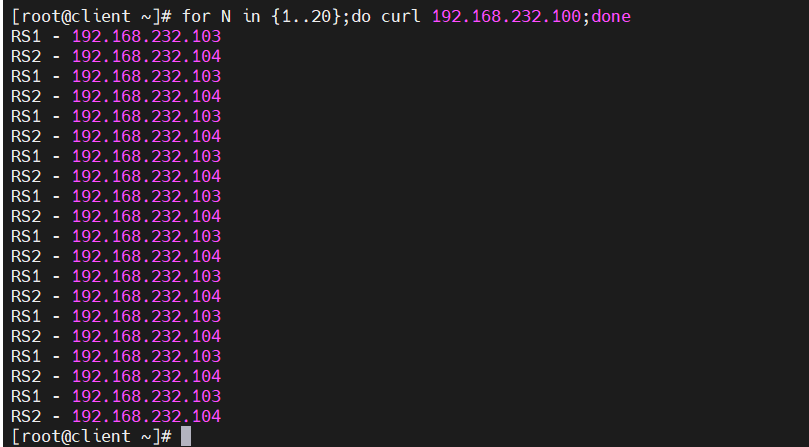The width and height of the screenshot is (809, 447).
Task: Click the magenta 'done' keyword in the command
Action: (x=611, y=17)
